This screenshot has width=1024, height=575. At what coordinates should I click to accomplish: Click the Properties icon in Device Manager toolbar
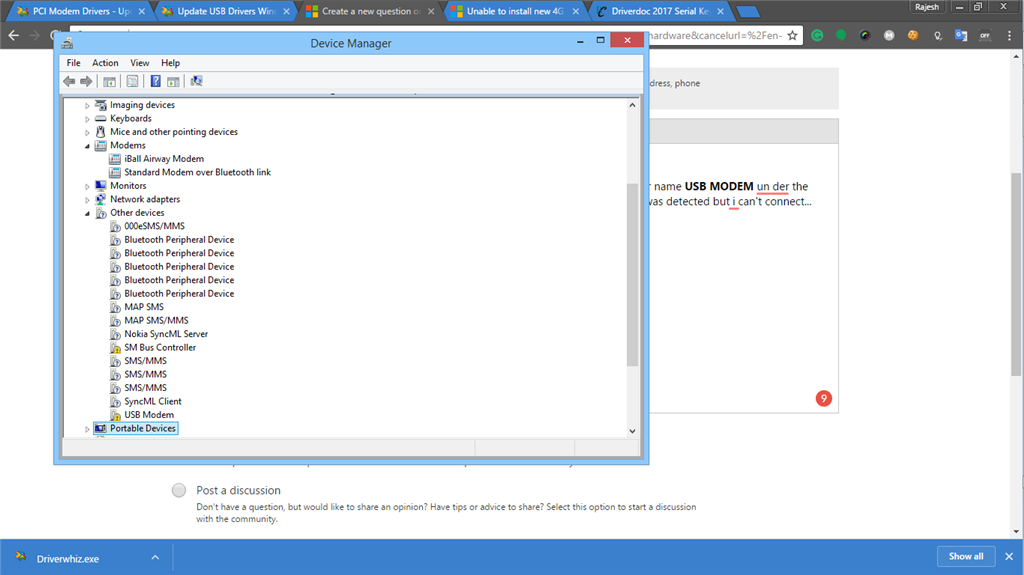[133, 81]
